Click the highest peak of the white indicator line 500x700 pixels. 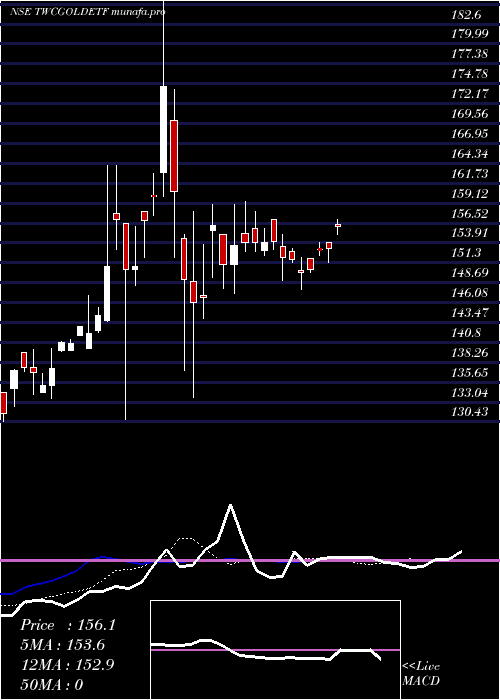pos(230,505)
